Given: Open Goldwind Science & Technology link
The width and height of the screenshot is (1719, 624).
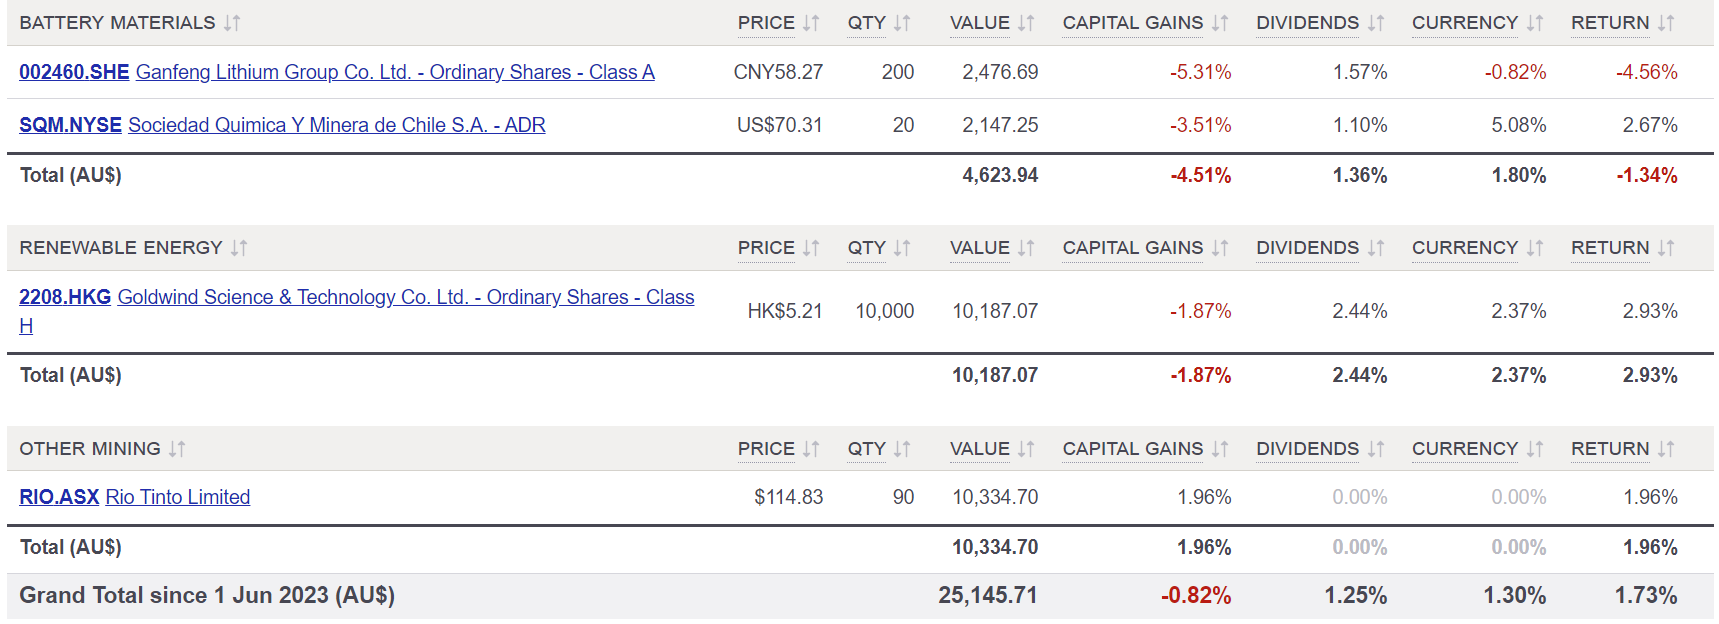Looking at the screenshot, I should (x=405, y=297).
